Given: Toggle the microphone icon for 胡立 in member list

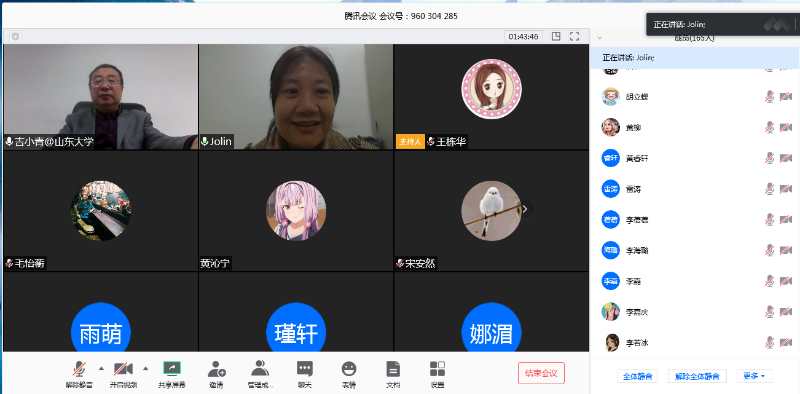Looking at the screenshot, I should pyautogui.click(x=769, y=96).
